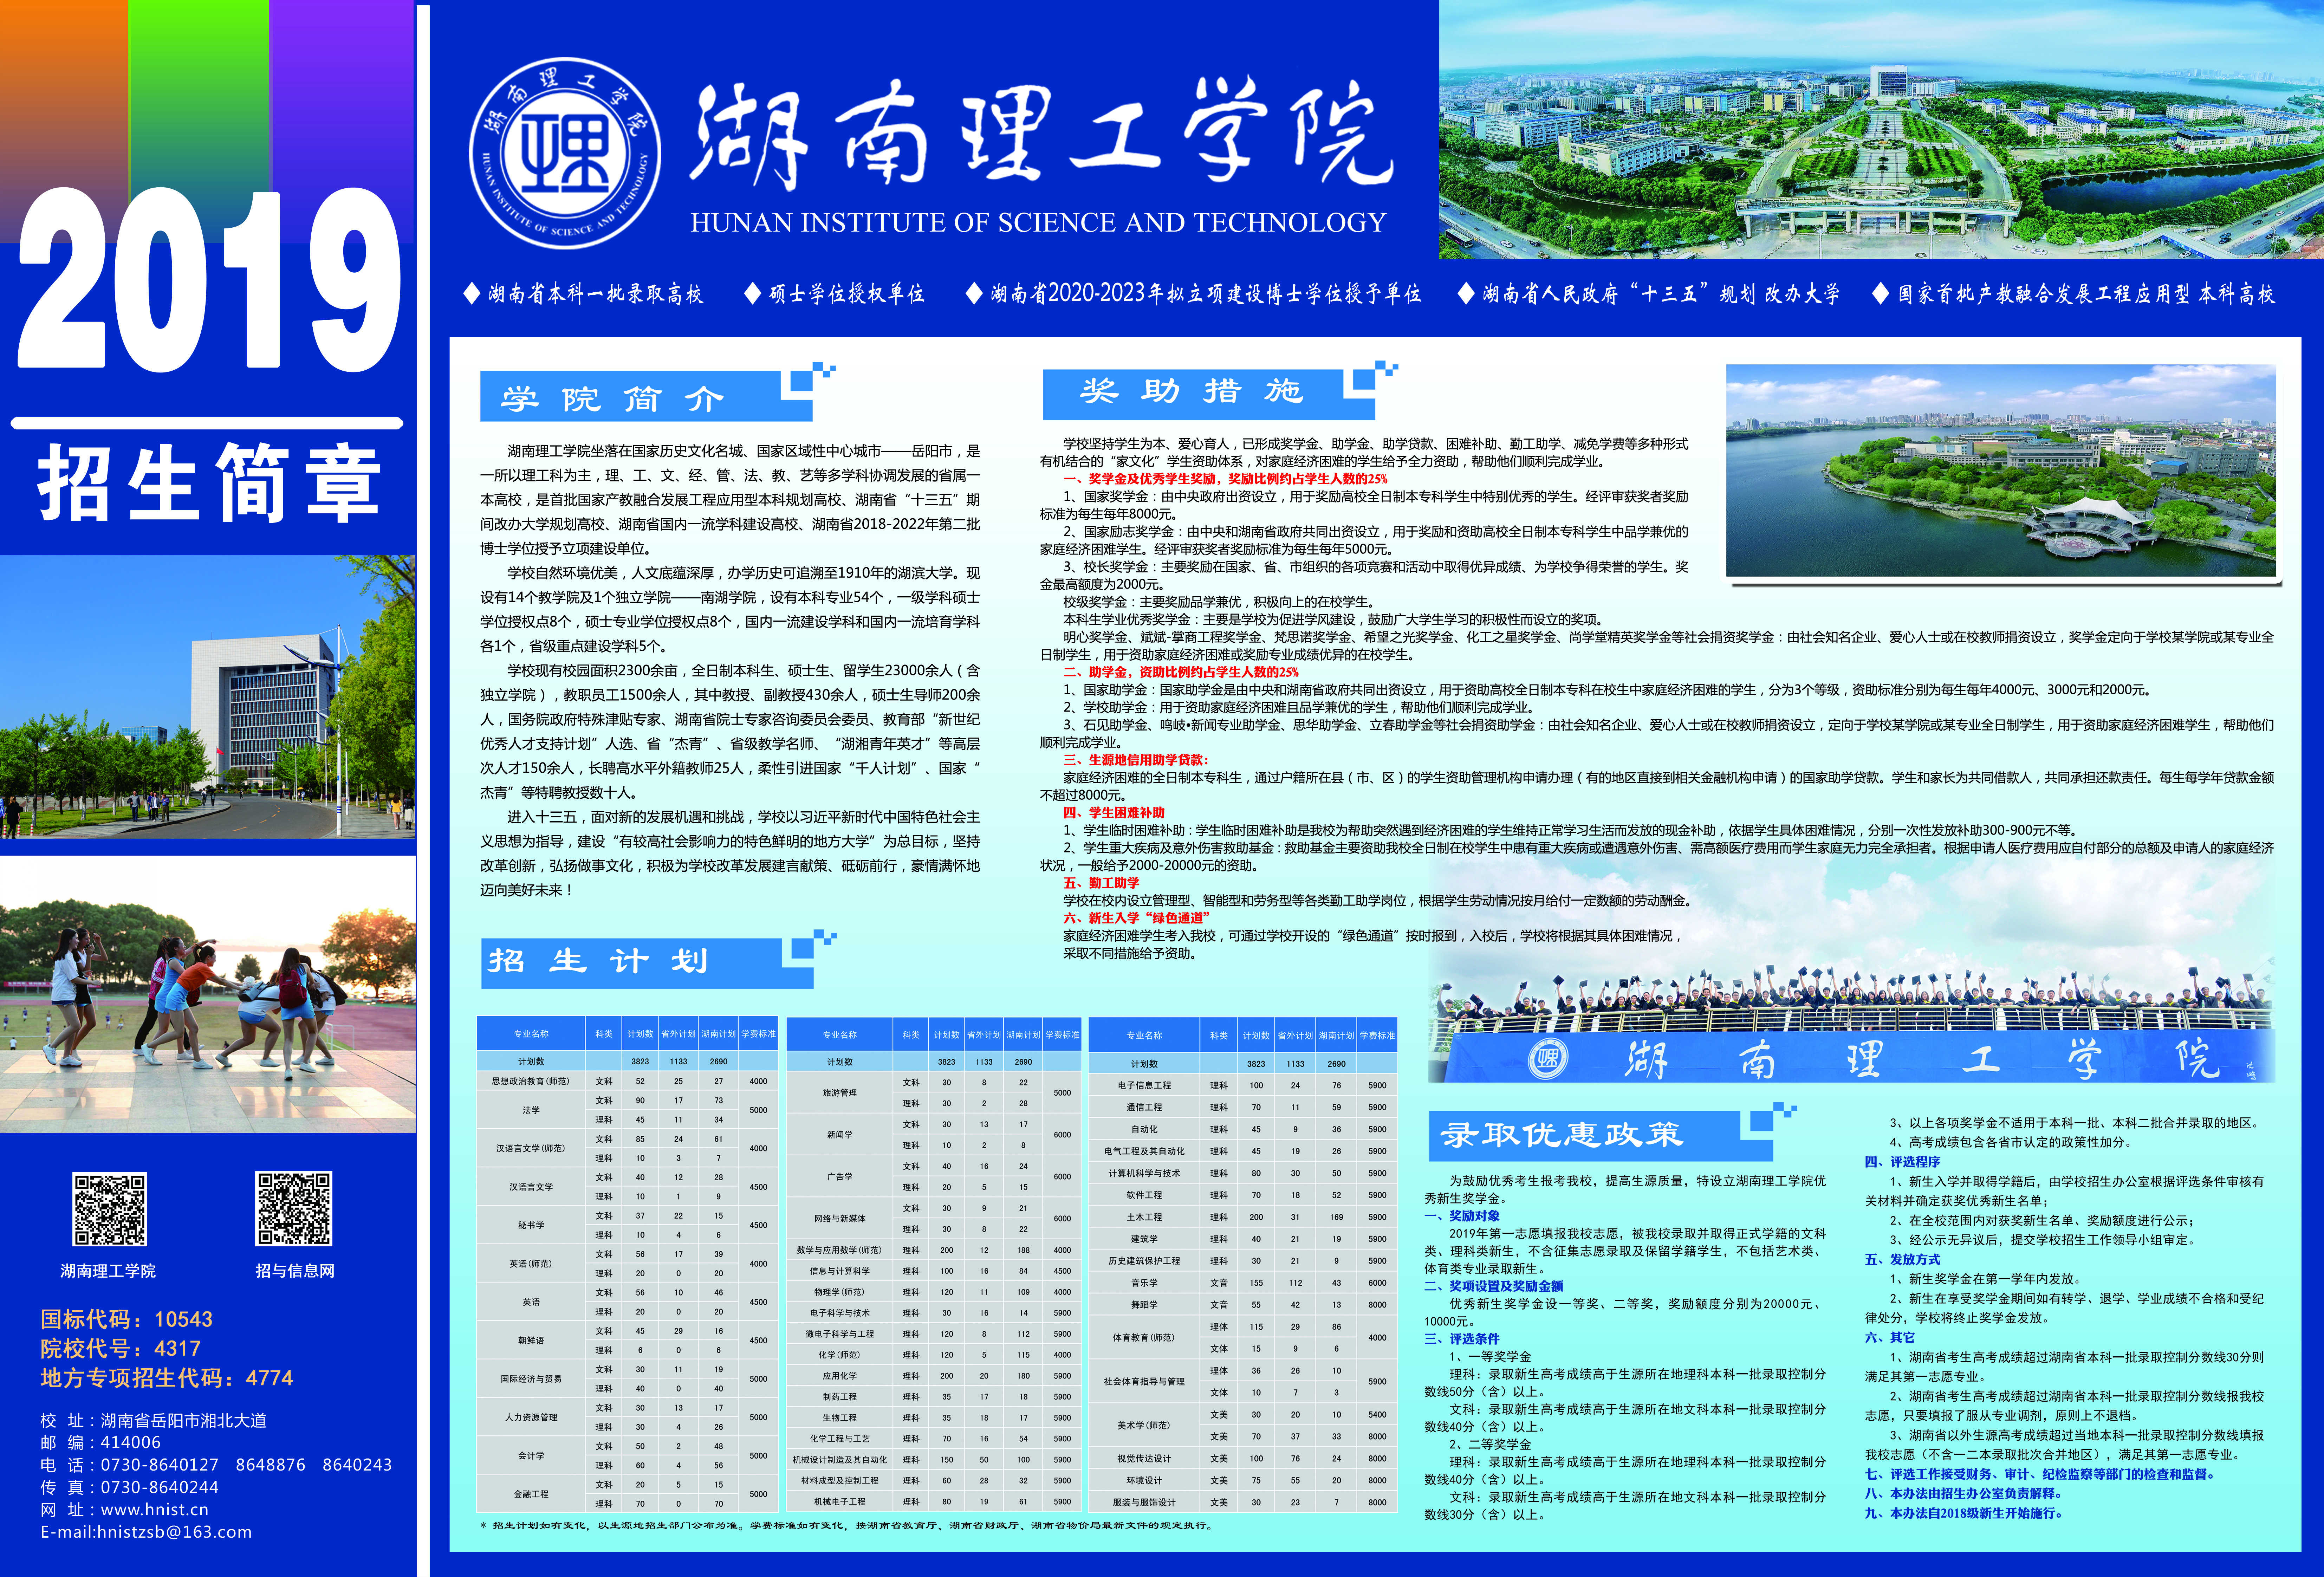Viewport: 2324px width, 1577px height.
Task: Click the circular Hunan Institute logo emblem
Action: pyautogui.click(x=565, y=153)
